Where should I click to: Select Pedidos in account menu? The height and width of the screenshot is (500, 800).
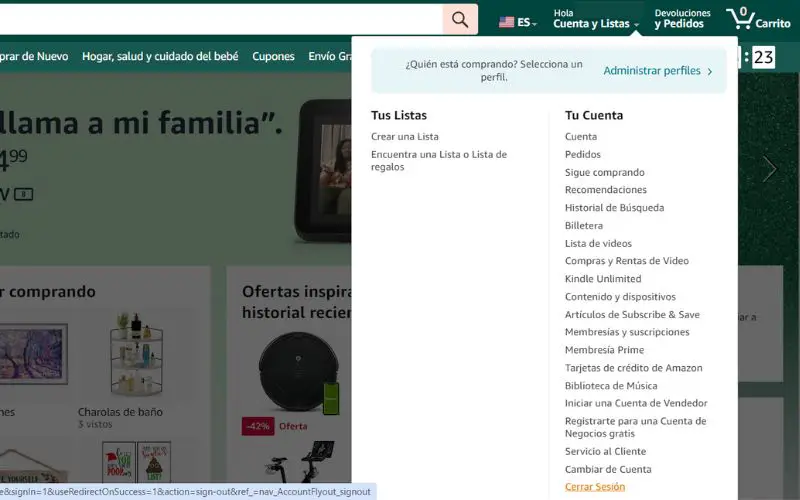coord(583,155)
